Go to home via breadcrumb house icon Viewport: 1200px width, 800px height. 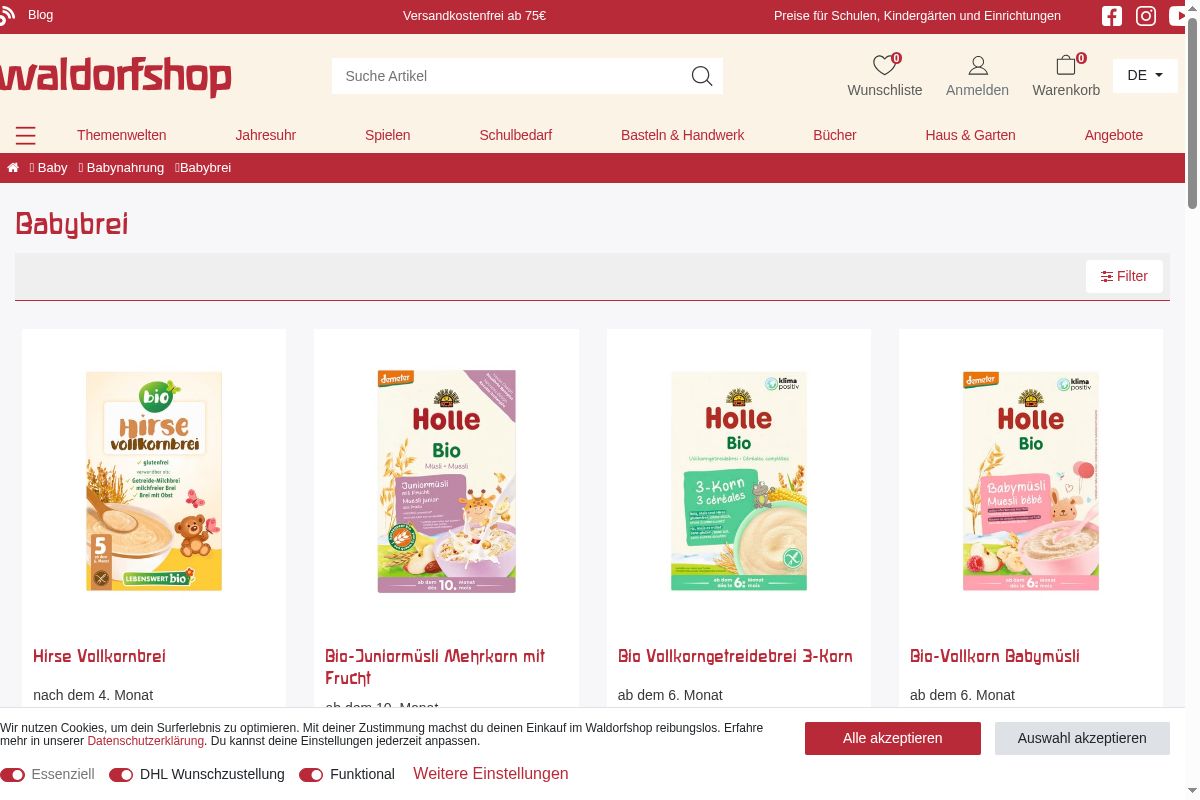coord(13,167)
